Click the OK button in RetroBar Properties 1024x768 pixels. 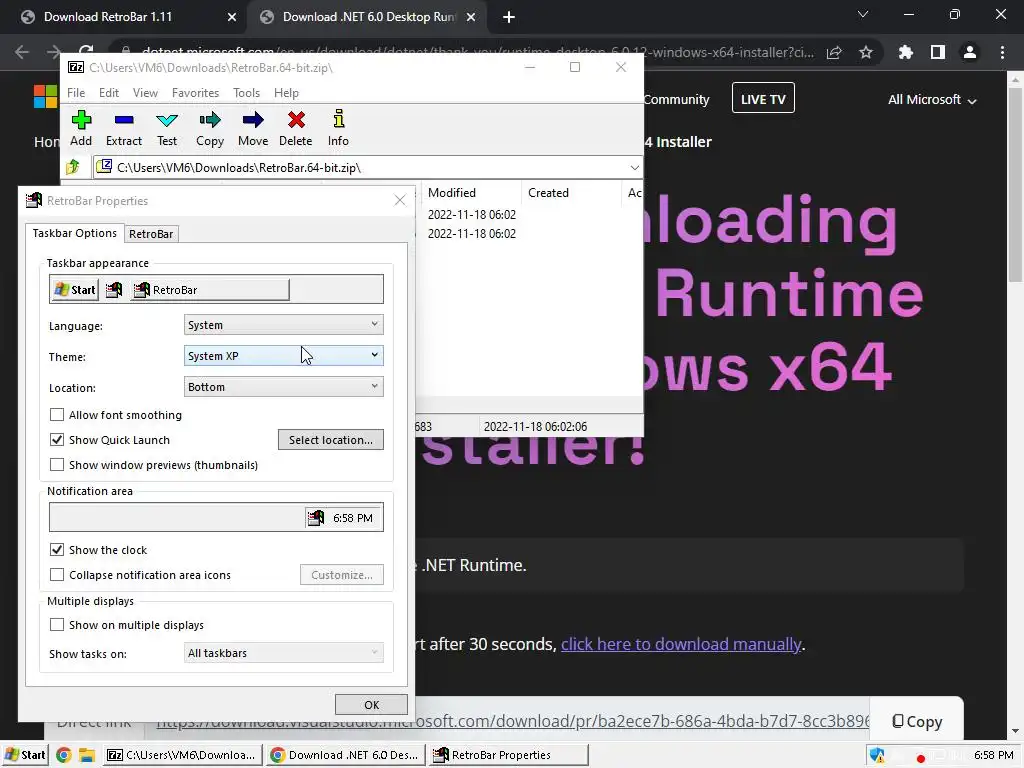tap(372, 705)
